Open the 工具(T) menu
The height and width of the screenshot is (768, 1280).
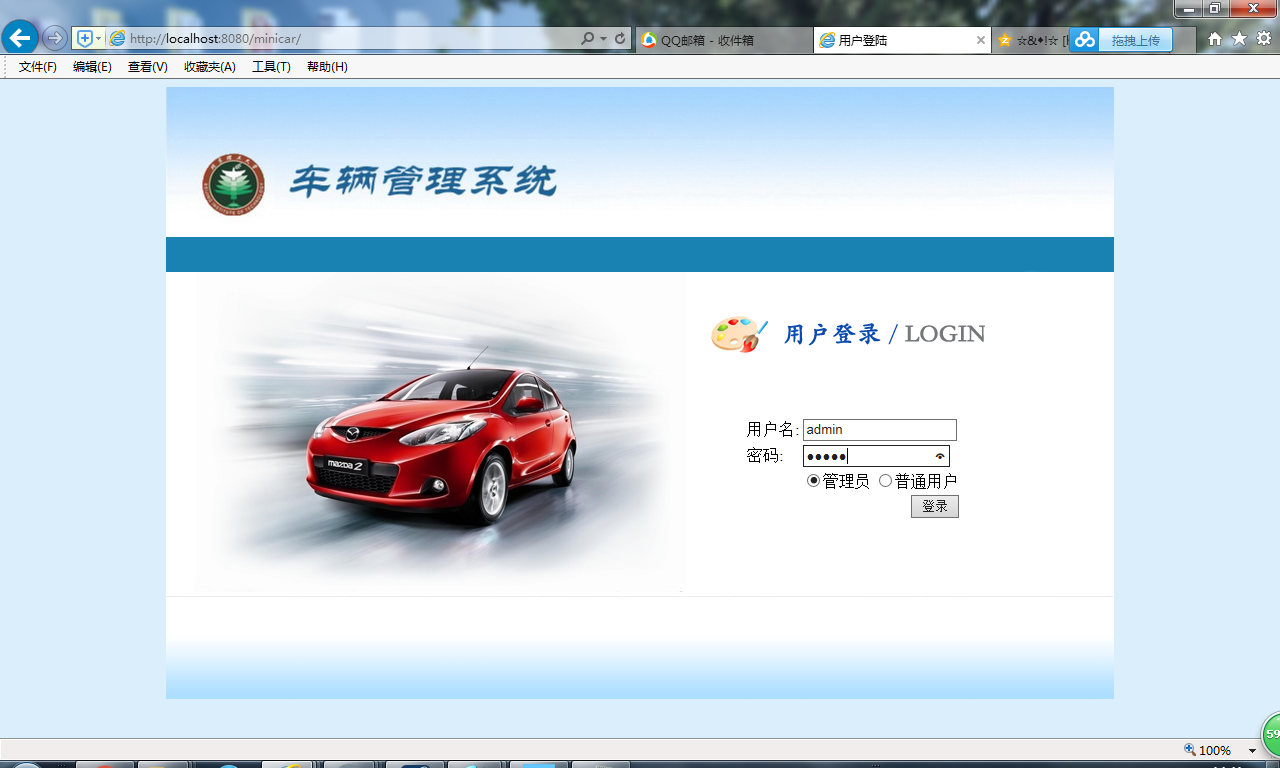click(x=270, y=66)
